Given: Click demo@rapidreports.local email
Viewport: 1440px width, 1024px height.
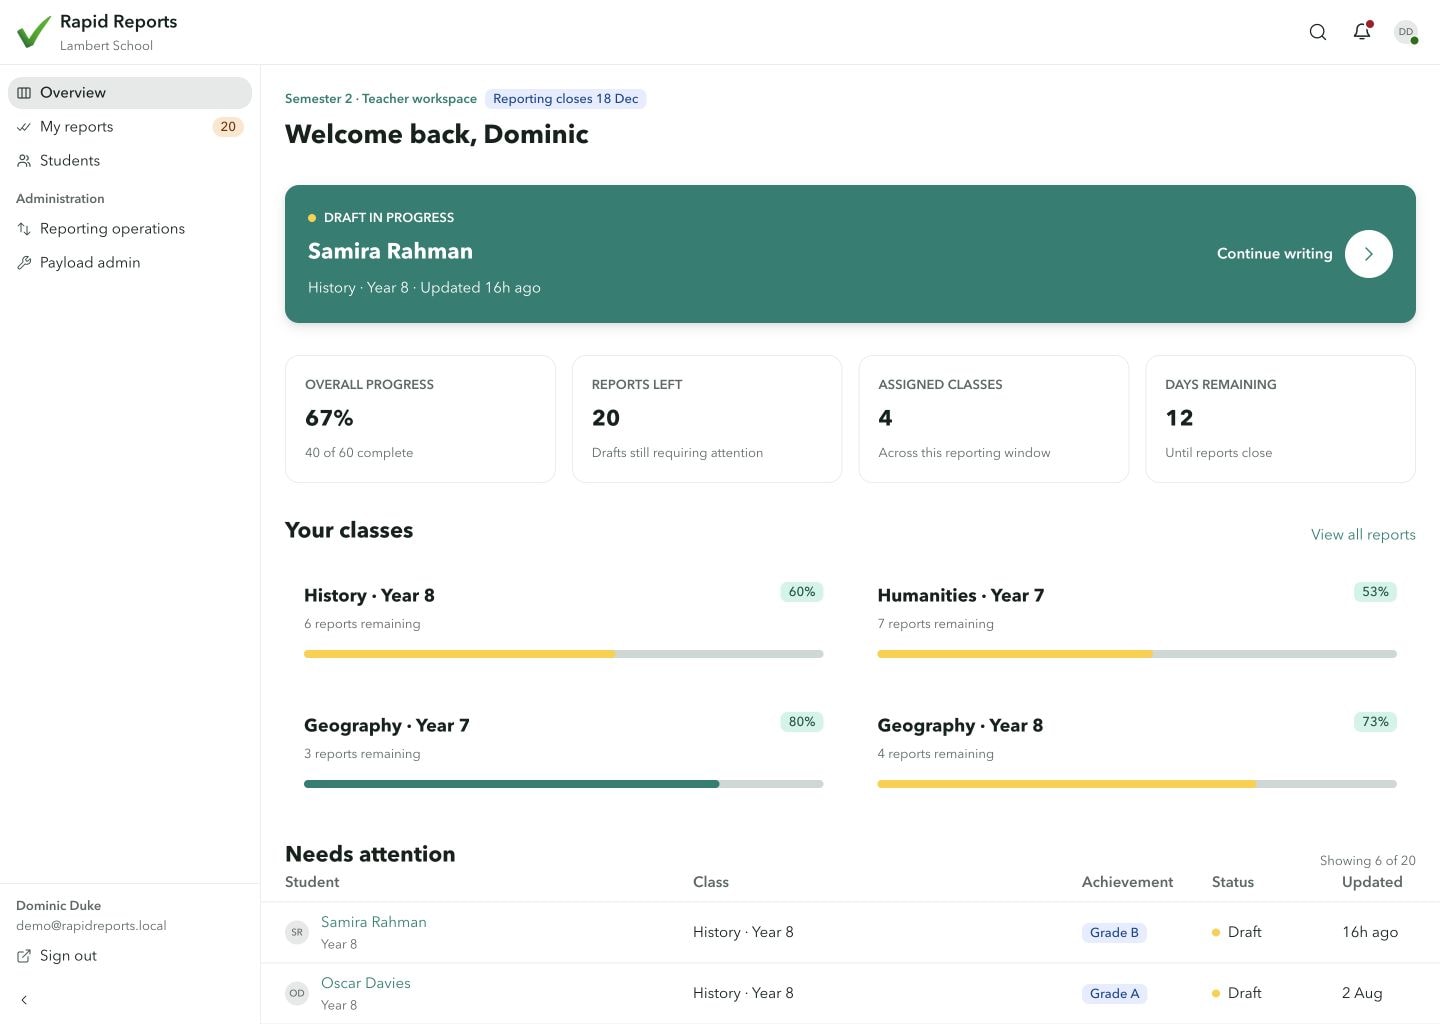Looking at the screenshot, I should pos(91,926).
